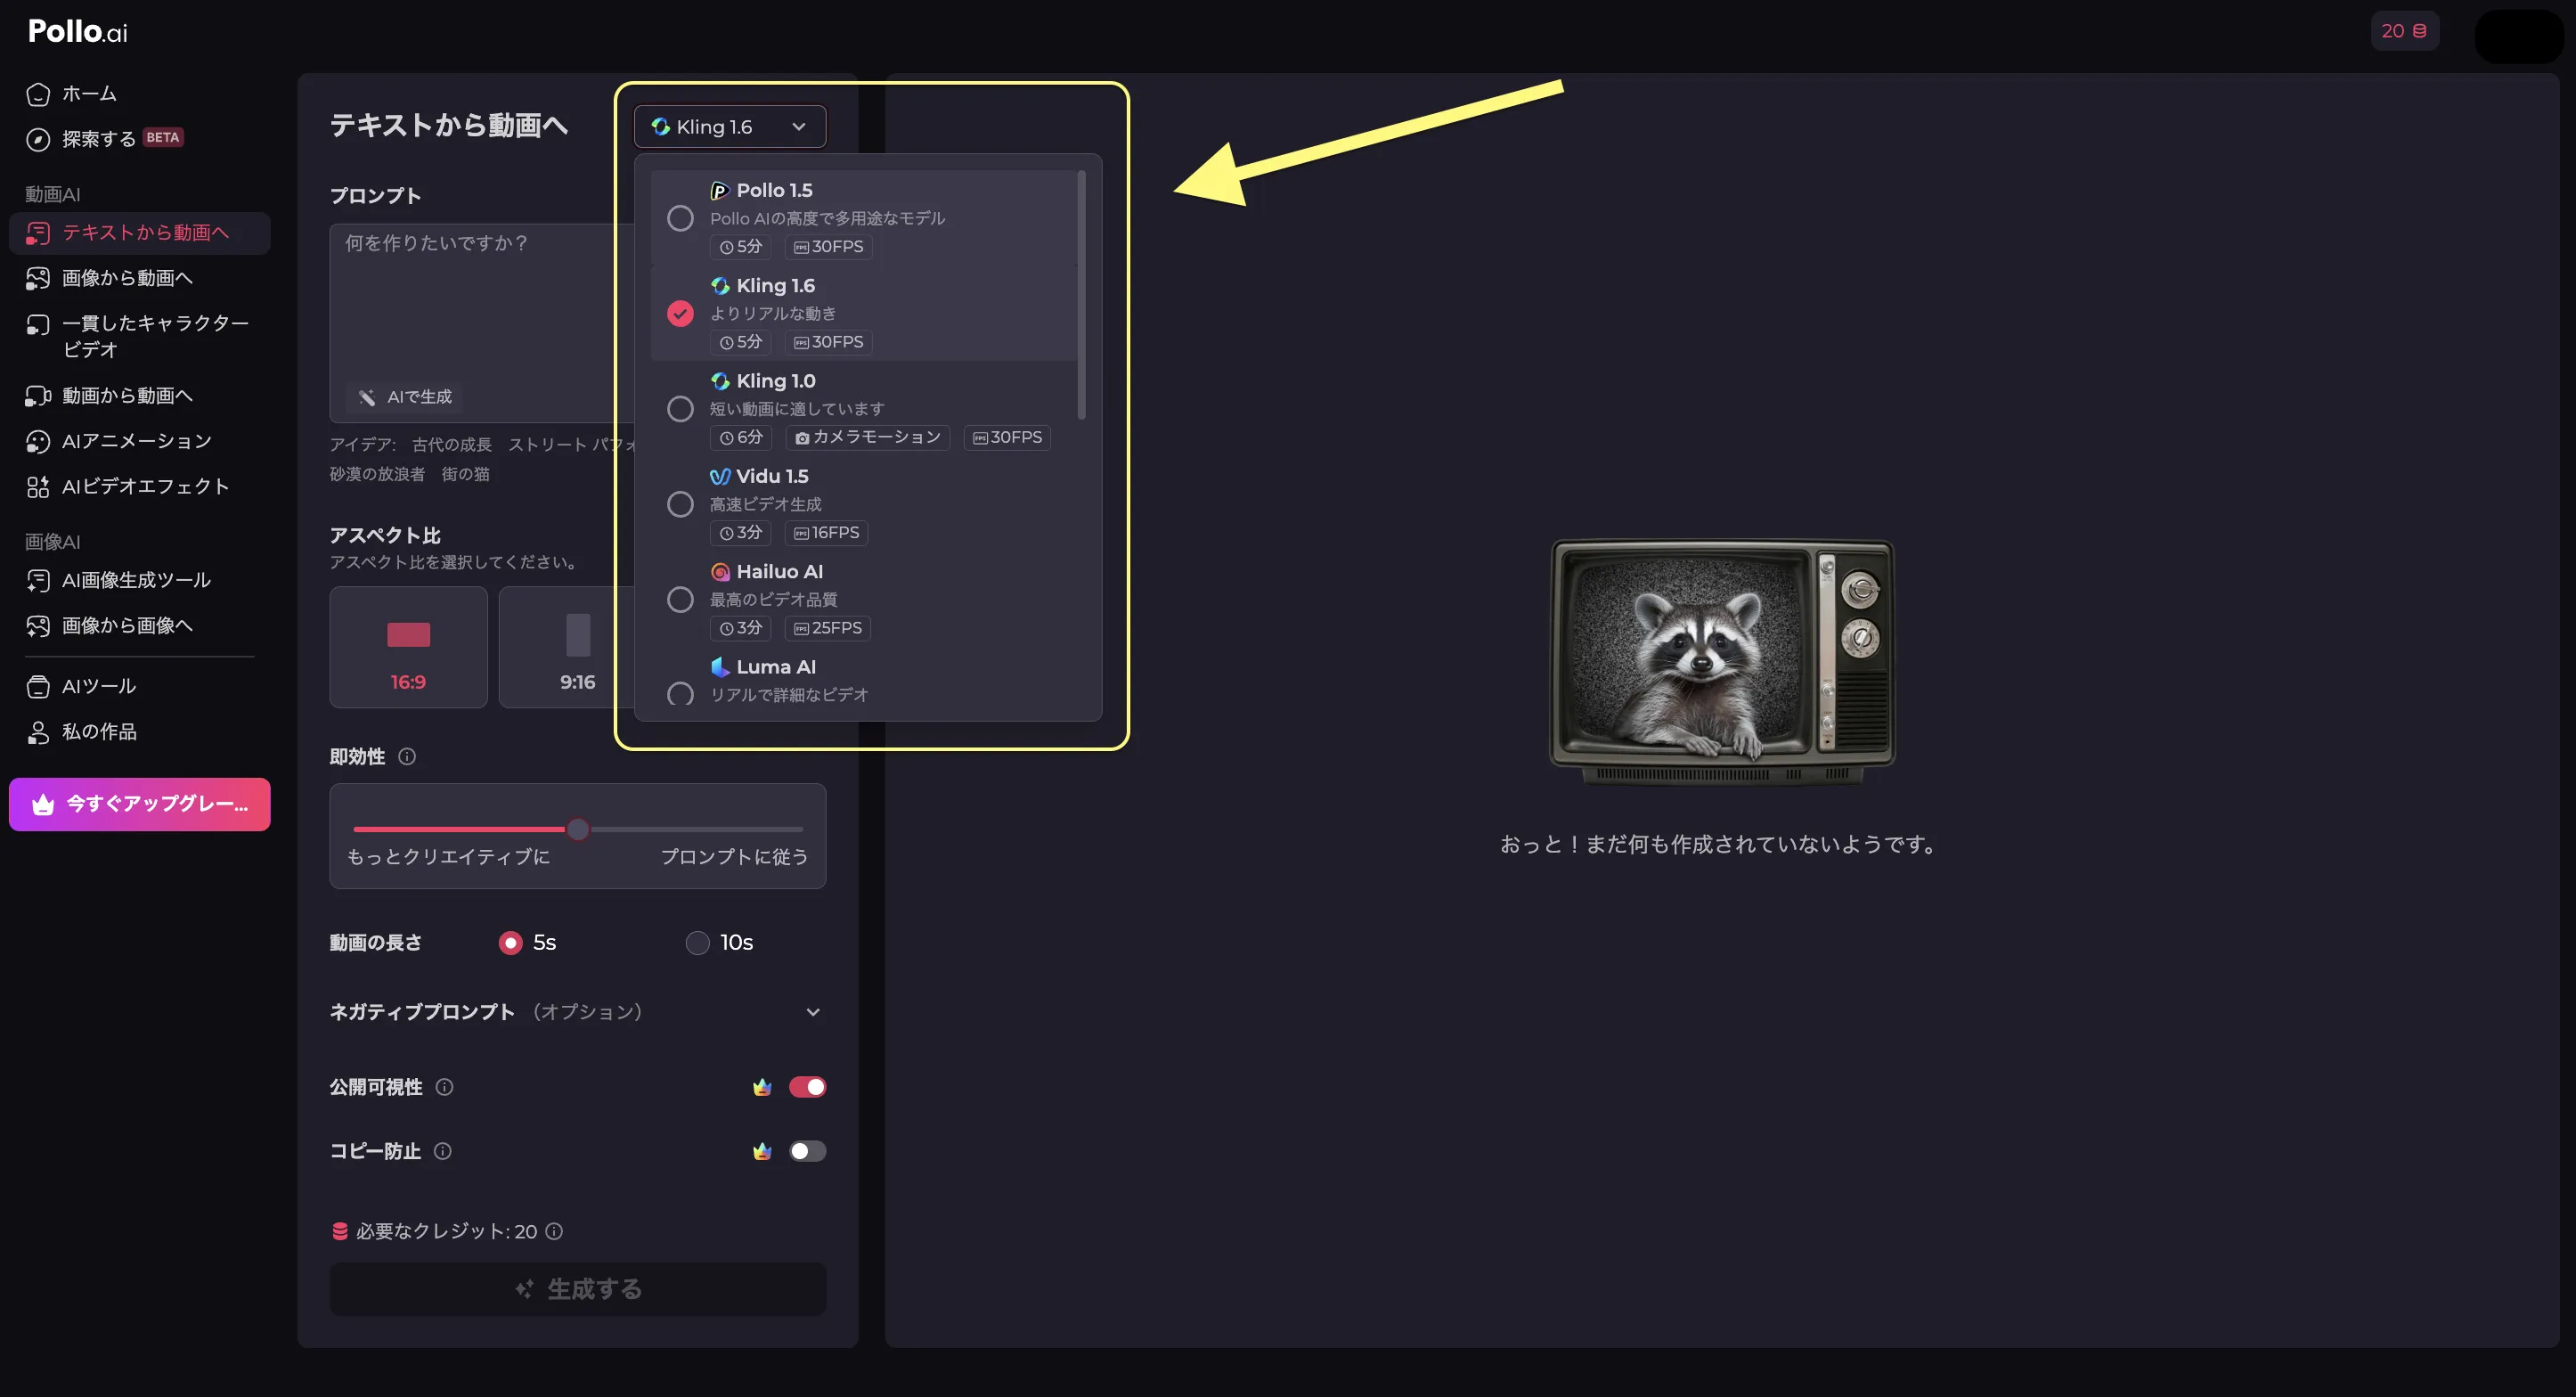This screenshot has width=2576, height=1397.
Task: Click the info icon beside required credits
Action: [554, 1231]
